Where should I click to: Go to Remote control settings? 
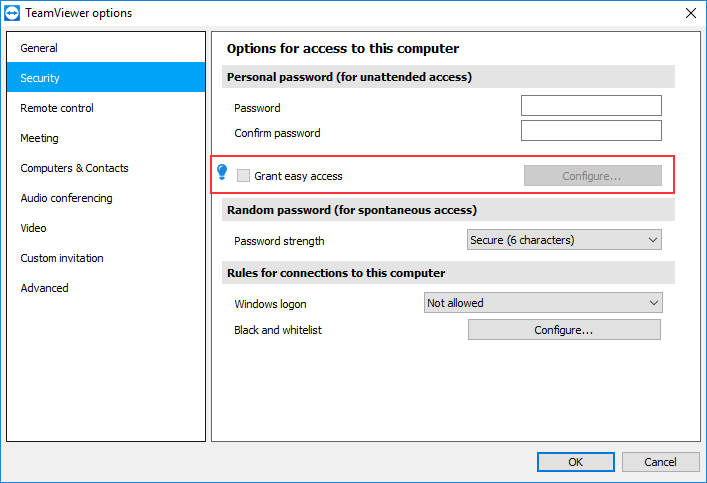[106, 108]
